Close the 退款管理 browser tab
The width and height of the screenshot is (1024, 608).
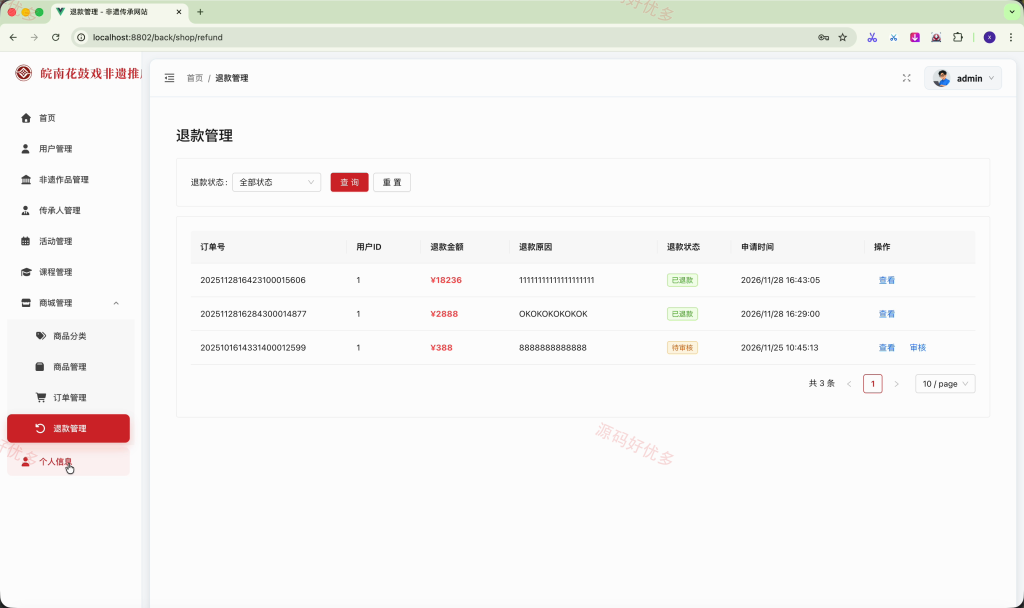(179, 12)
